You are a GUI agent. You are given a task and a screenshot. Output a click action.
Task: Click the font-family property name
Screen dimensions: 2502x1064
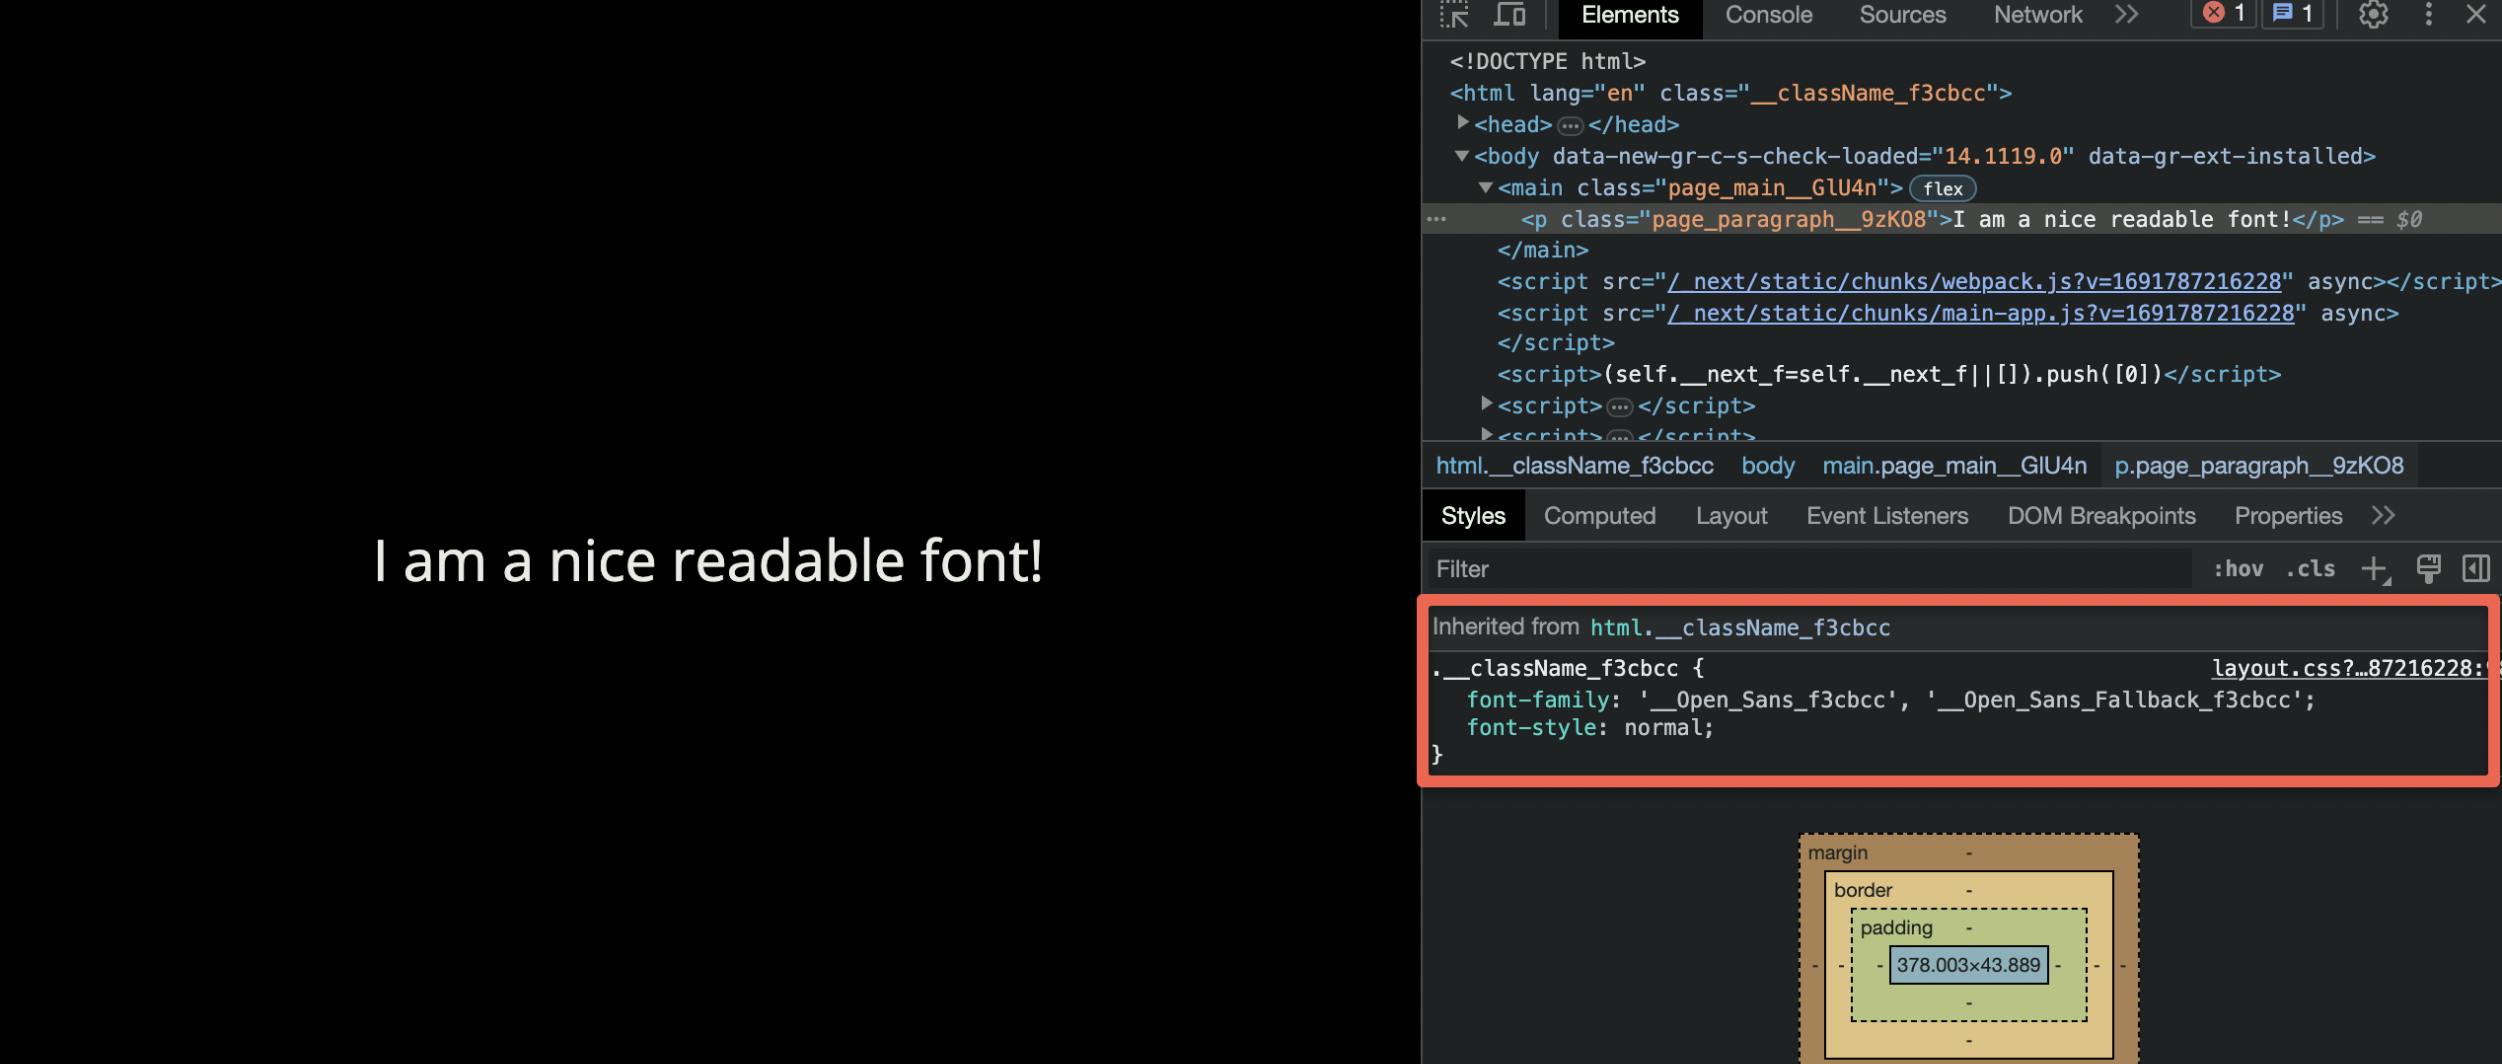[1538, 699]
